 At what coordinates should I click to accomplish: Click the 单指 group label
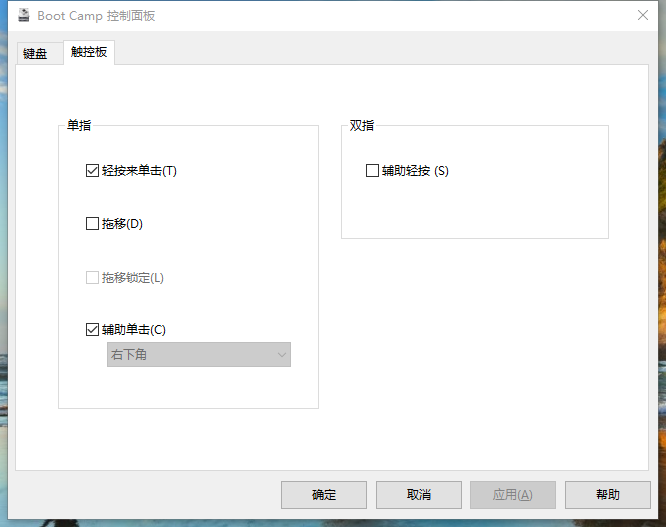tap(79, 125)
